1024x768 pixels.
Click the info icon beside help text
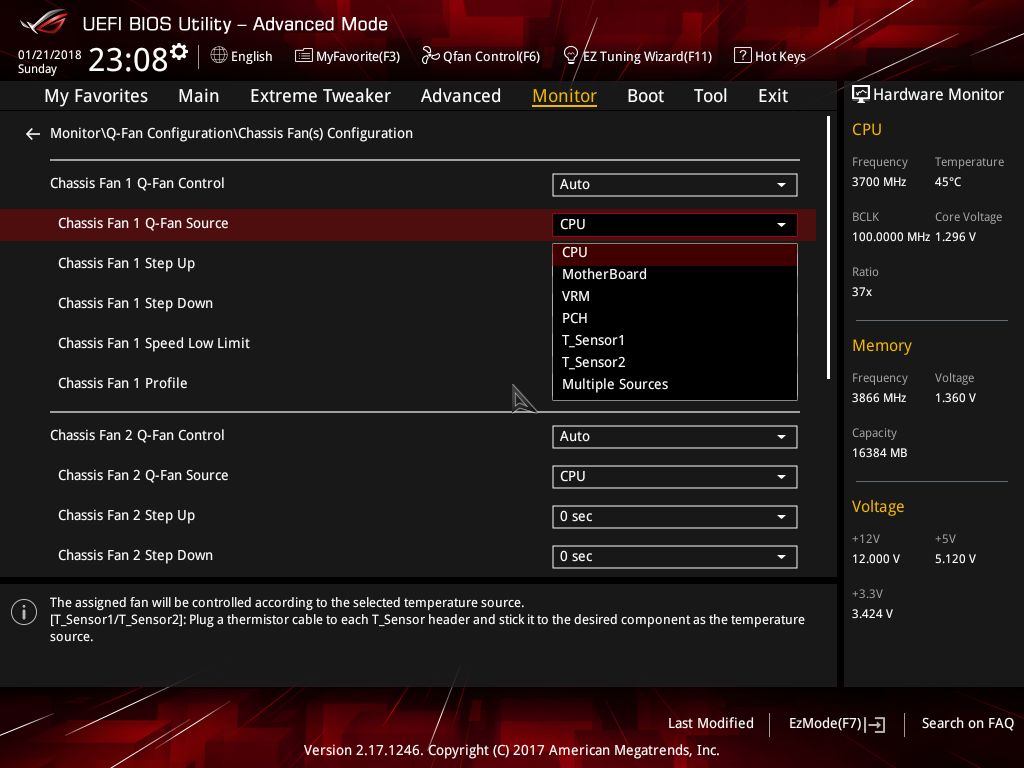click(24, 612)
